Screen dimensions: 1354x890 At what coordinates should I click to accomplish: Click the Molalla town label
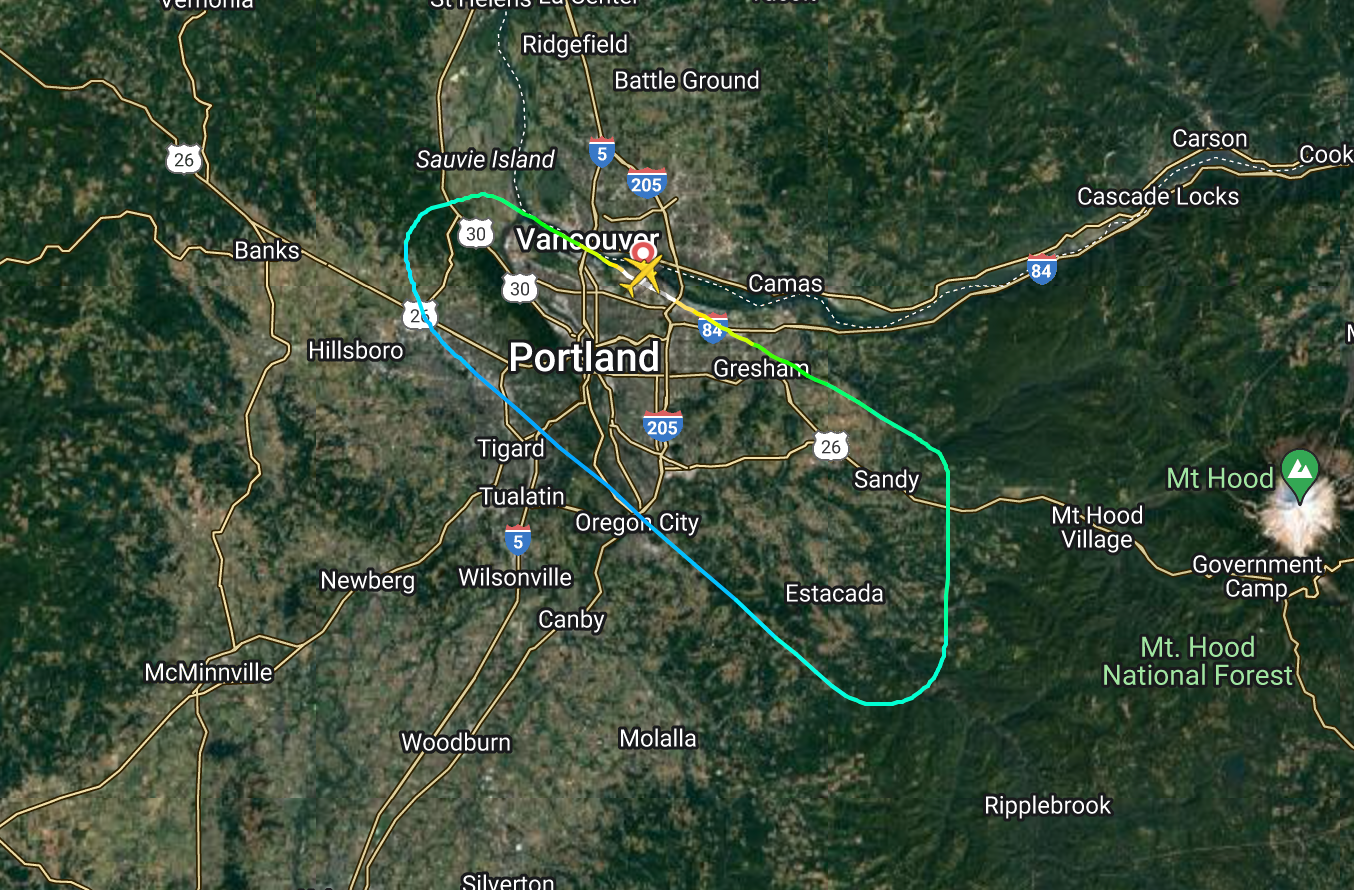click(x=658, y=739)
